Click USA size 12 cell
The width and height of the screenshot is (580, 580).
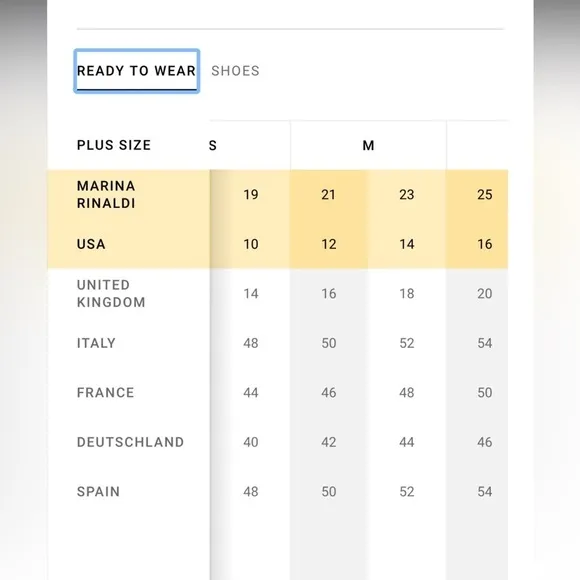tap(328, 244)
